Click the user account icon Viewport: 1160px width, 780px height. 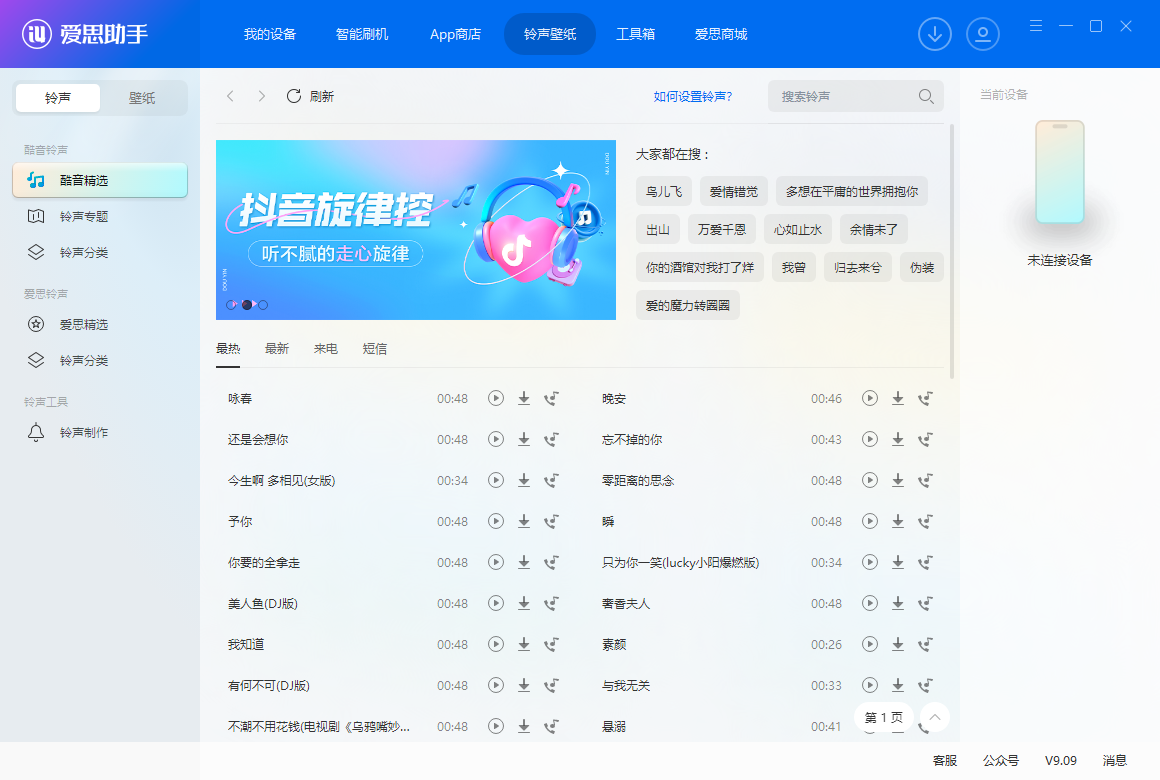983,33
